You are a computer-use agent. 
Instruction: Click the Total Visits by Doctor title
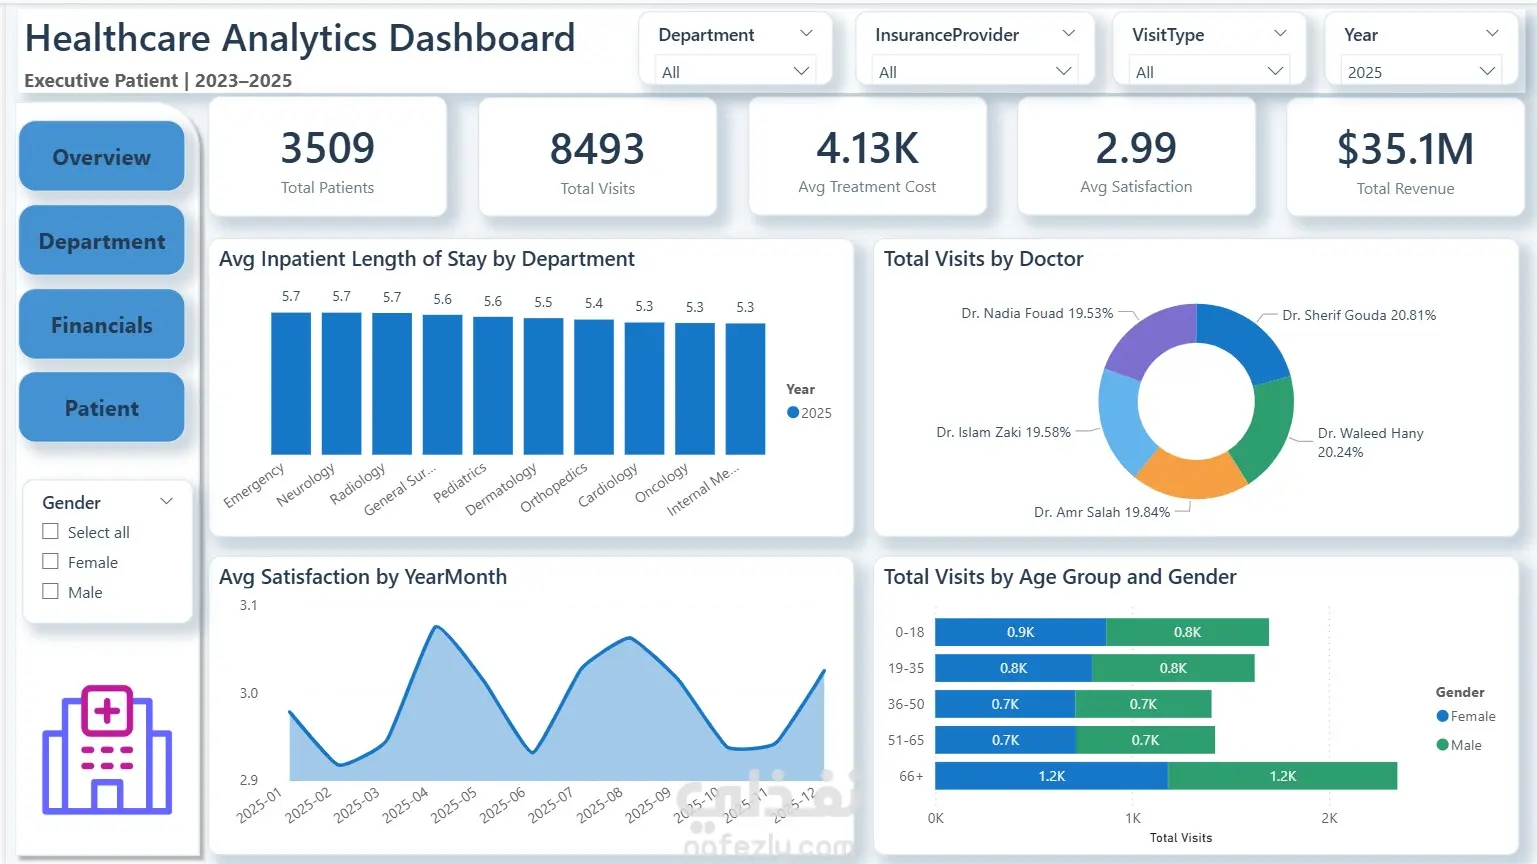983,259
